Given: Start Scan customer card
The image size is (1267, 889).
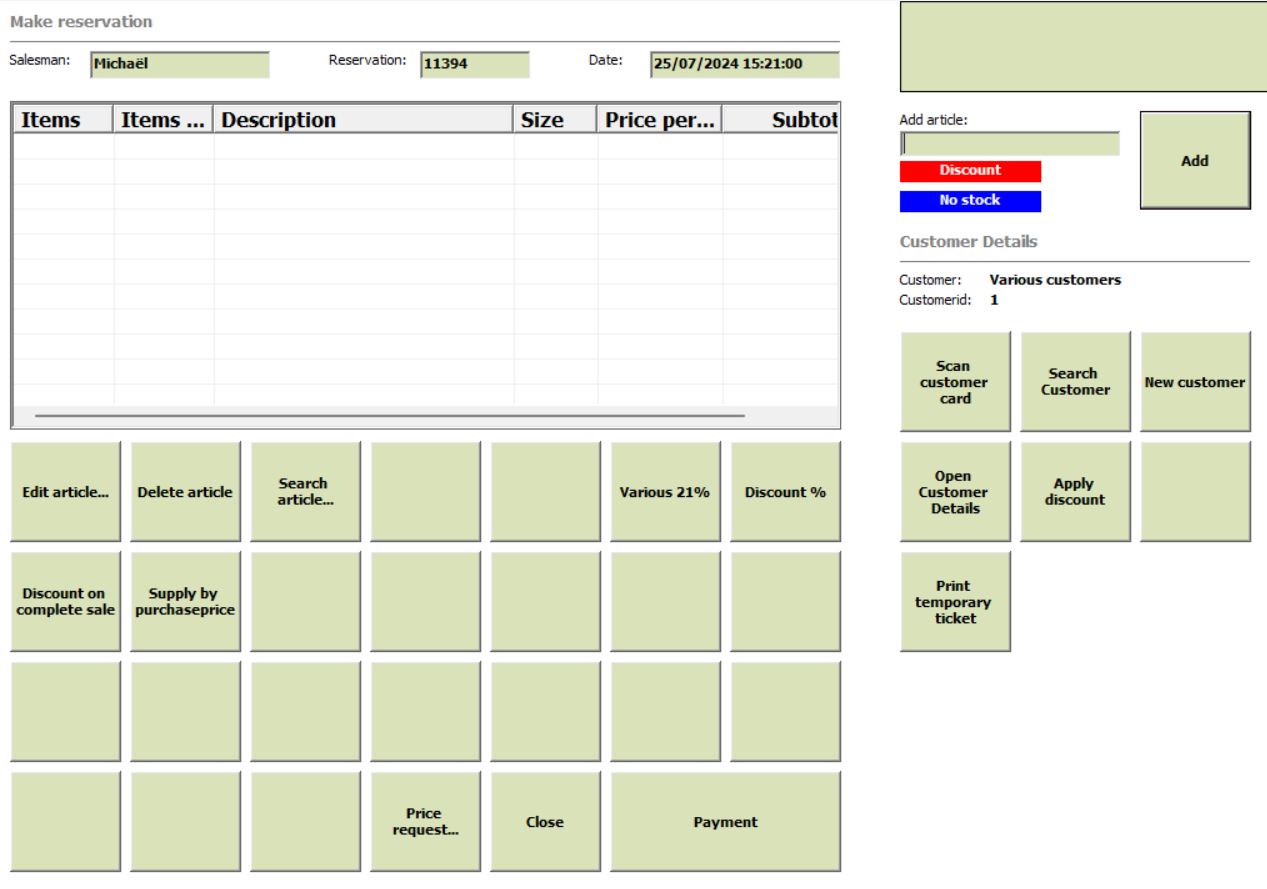Looking at the screenshot, I should pyautogui.click(x=955, y=382).
